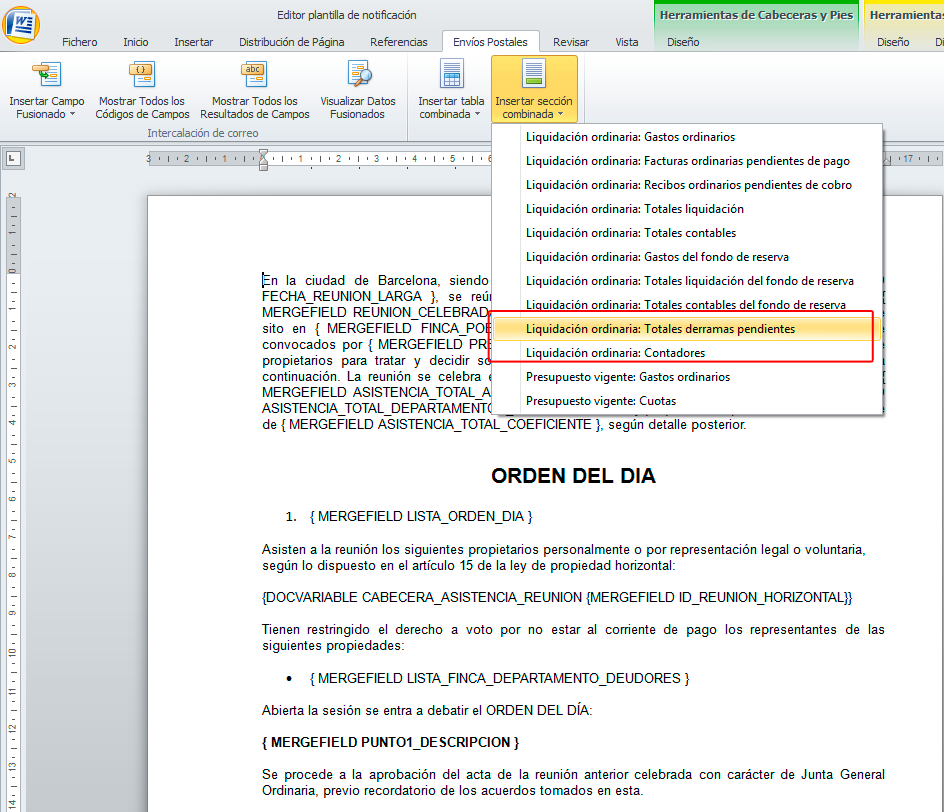
Task: Collapse the Insertar sección combinada dropdown arrow
Action: [x=560, y=115]
